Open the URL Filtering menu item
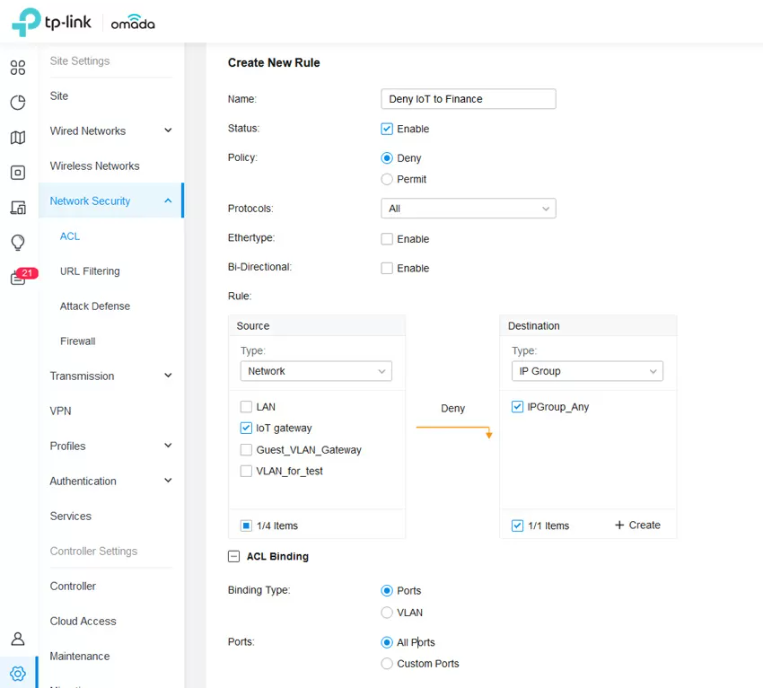Viewport: 767px width, 689px height. click(x=90, y=271)
